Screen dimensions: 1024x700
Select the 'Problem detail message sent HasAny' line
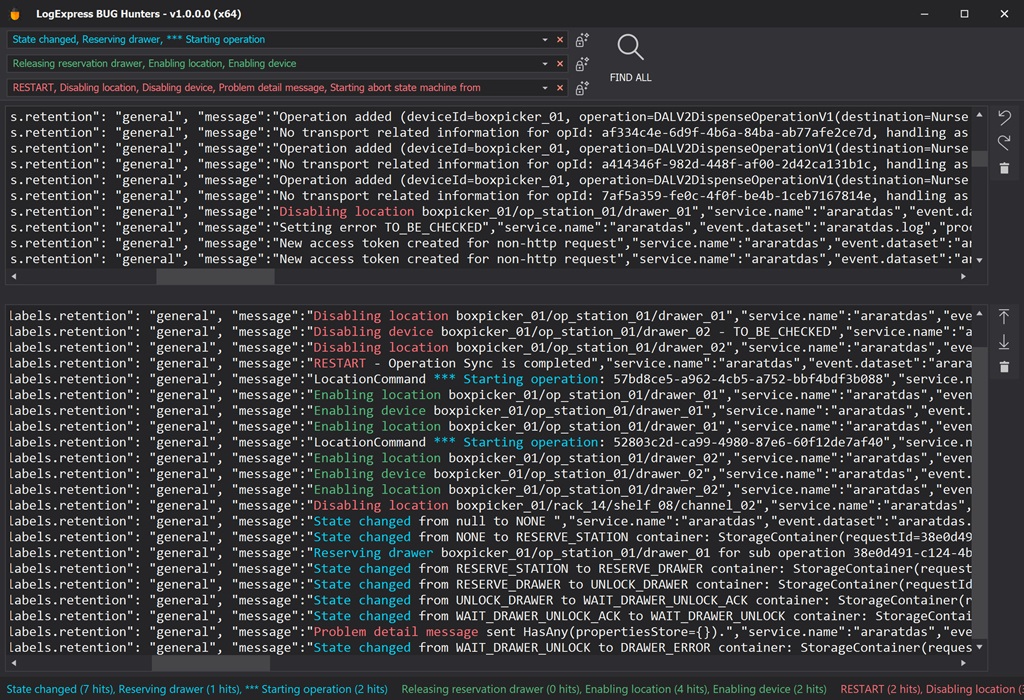coord(490,632)
